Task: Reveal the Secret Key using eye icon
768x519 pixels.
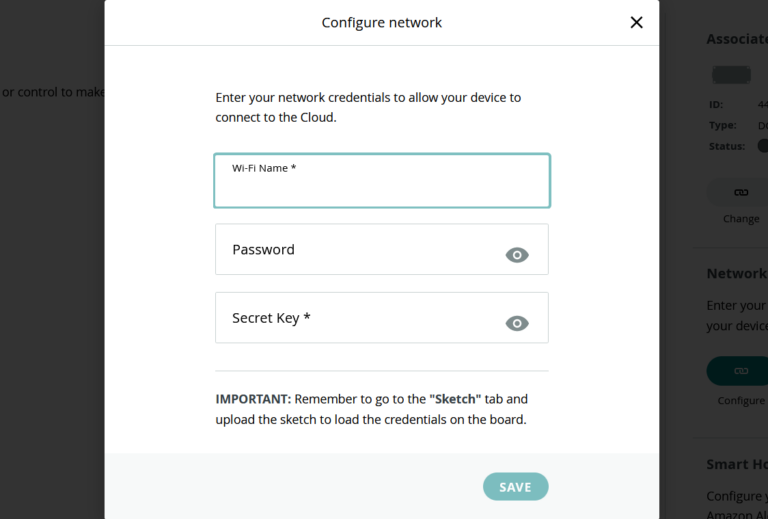Action: pos(516,323)
